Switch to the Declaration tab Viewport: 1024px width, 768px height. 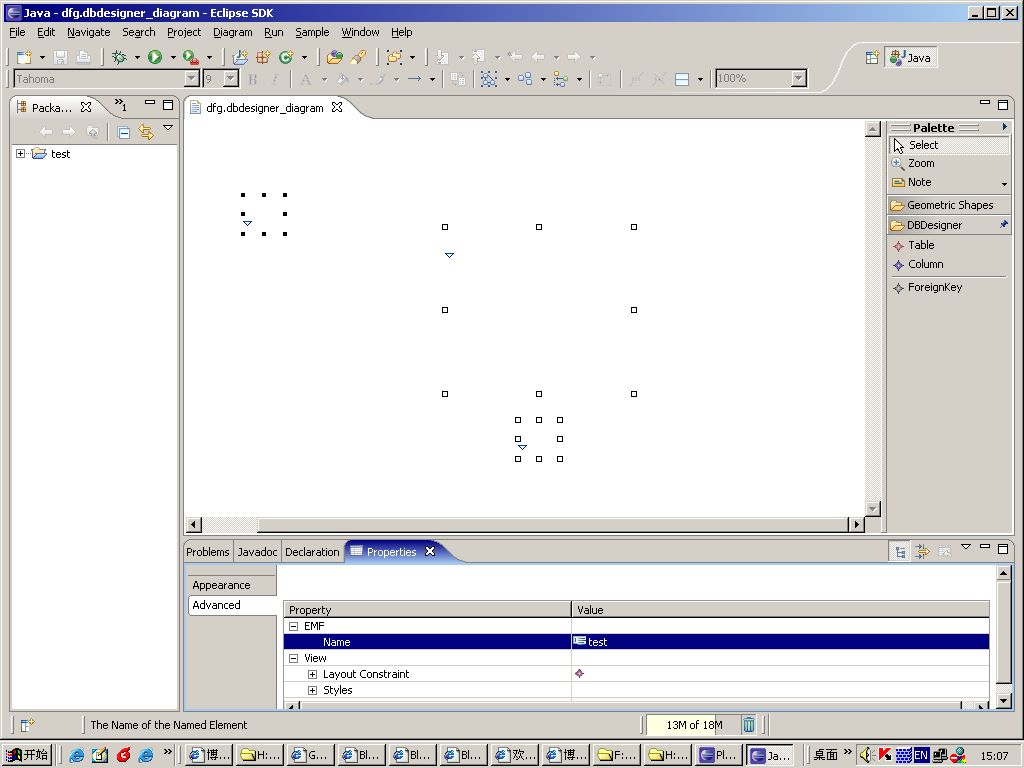[x=312, y=552]
